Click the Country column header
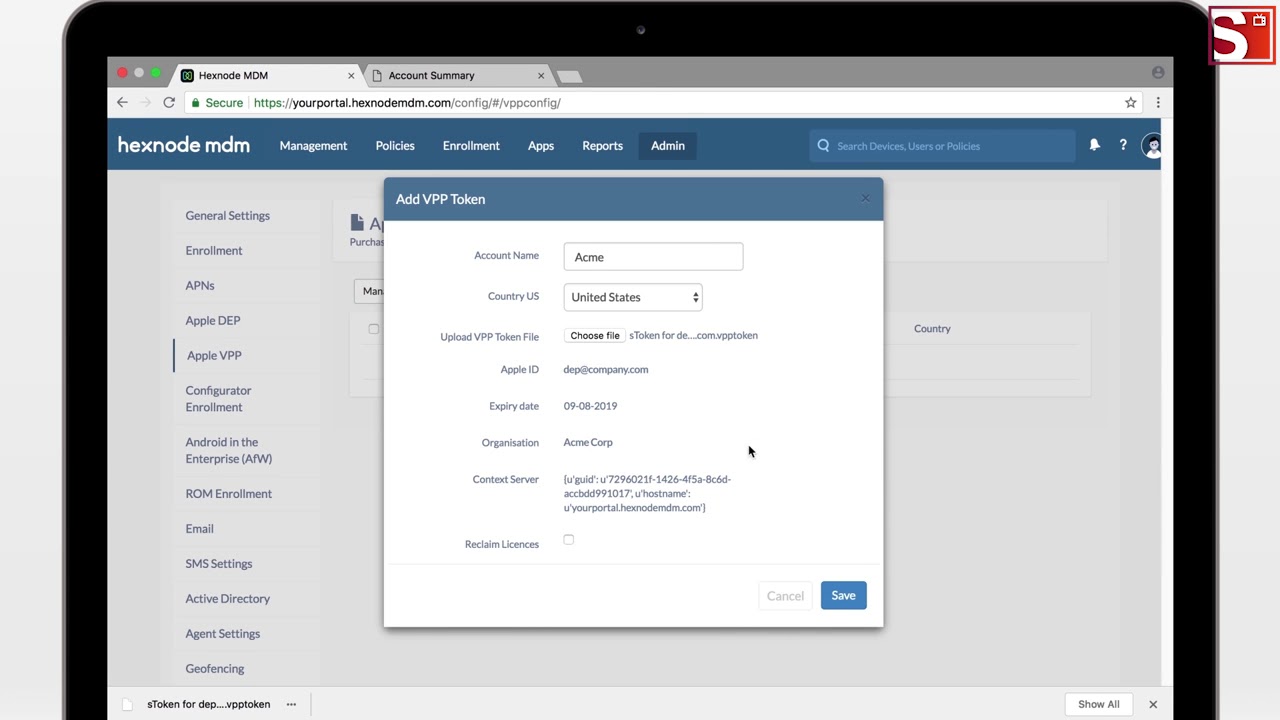Image resolution: width=1280 pixels, height=720 pixels. click(x=932, y=328)
